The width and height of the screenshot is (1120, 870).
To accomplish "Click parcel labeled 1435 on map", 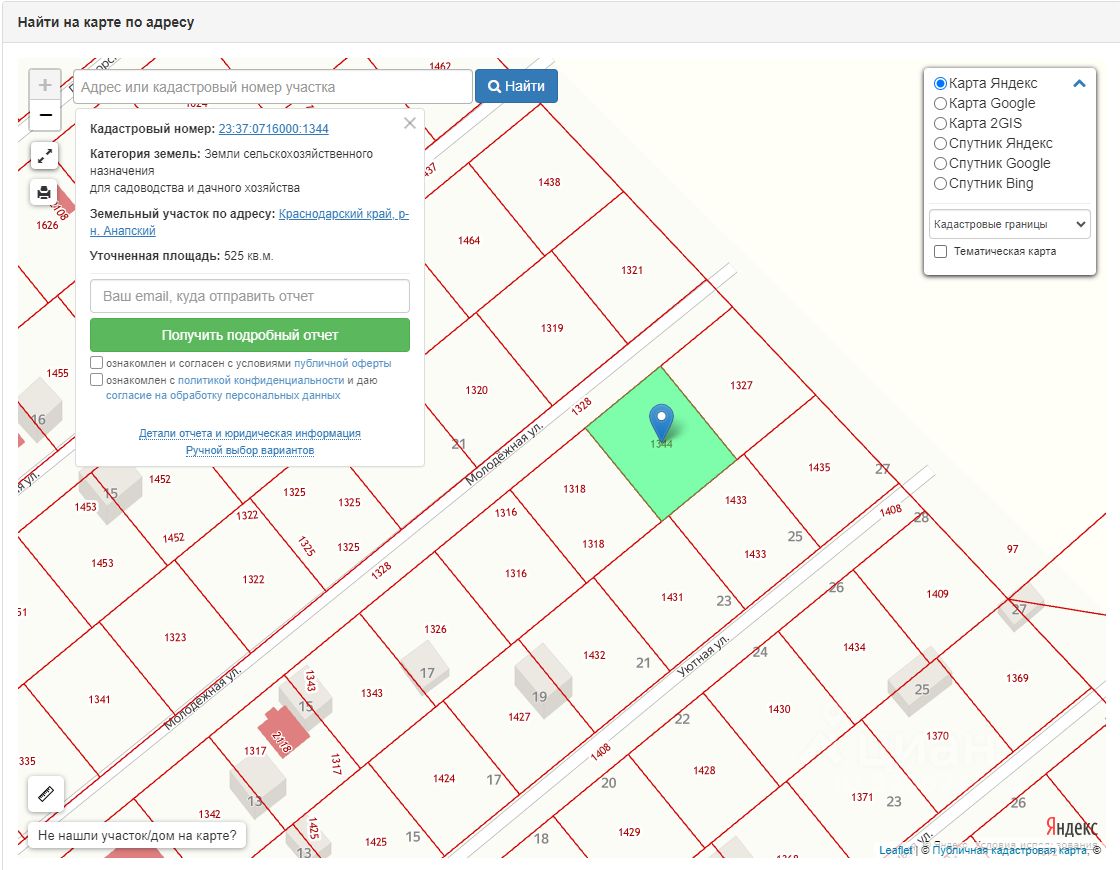I will coord(819,467).
